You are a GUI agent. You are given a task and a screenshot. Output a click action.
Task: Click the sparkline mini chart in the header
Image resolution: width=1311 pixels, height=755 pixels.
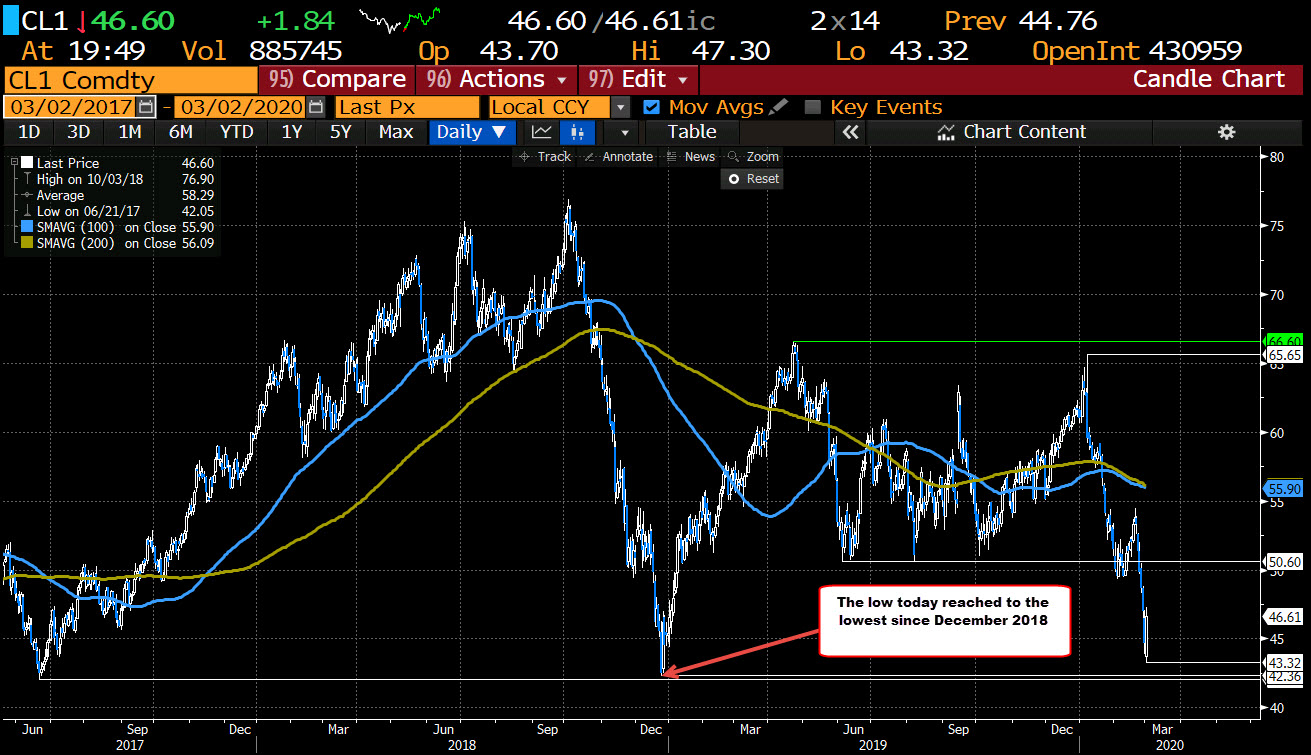[400, 19]
